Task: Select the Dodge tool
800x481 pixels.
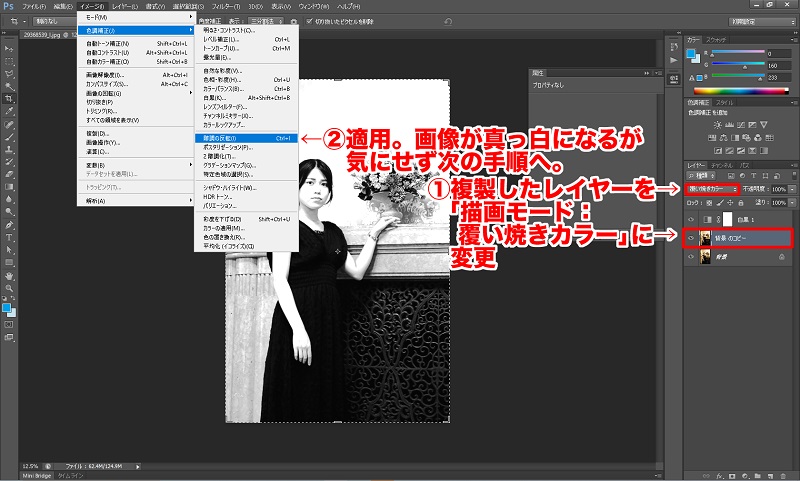Action: [x=9, y=212]
